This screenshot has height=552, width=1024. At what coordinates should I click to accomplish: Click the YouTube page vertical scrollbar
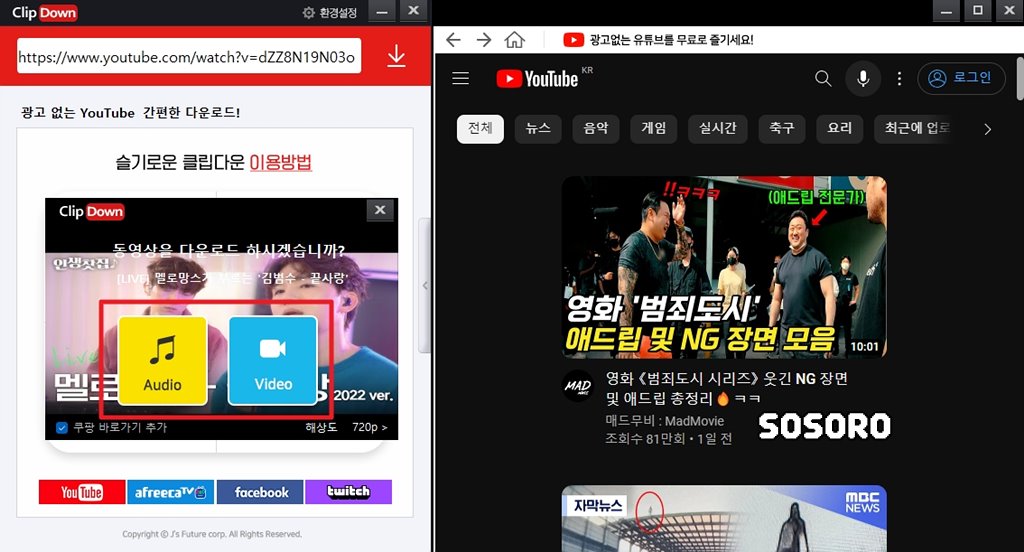pos(1019,78)
